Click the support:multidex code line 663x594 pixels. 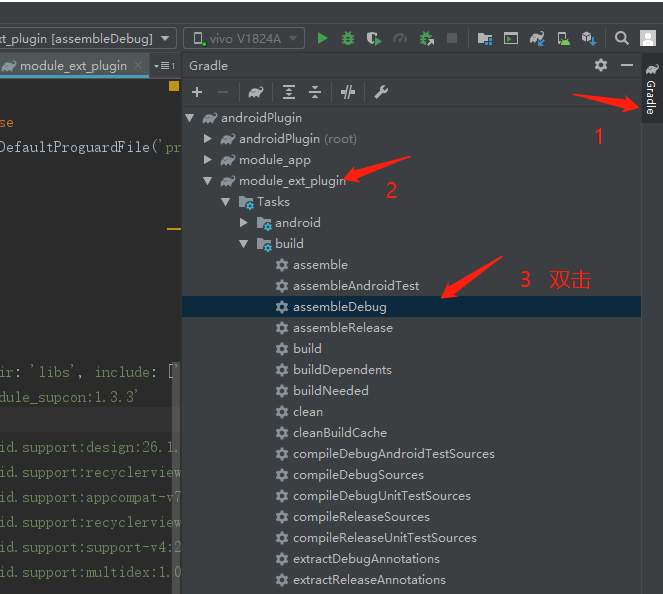(90, 572)
